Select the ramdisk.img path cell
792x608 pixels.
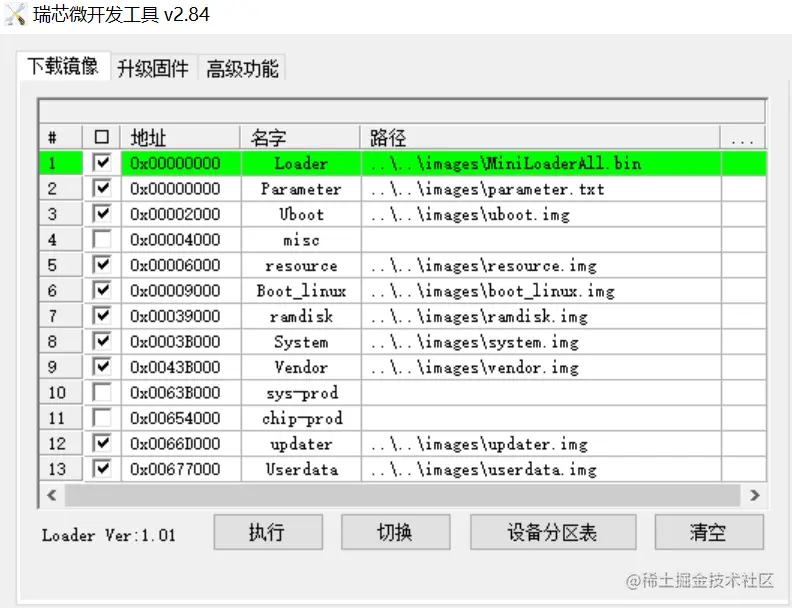click(x=541, y=316)
